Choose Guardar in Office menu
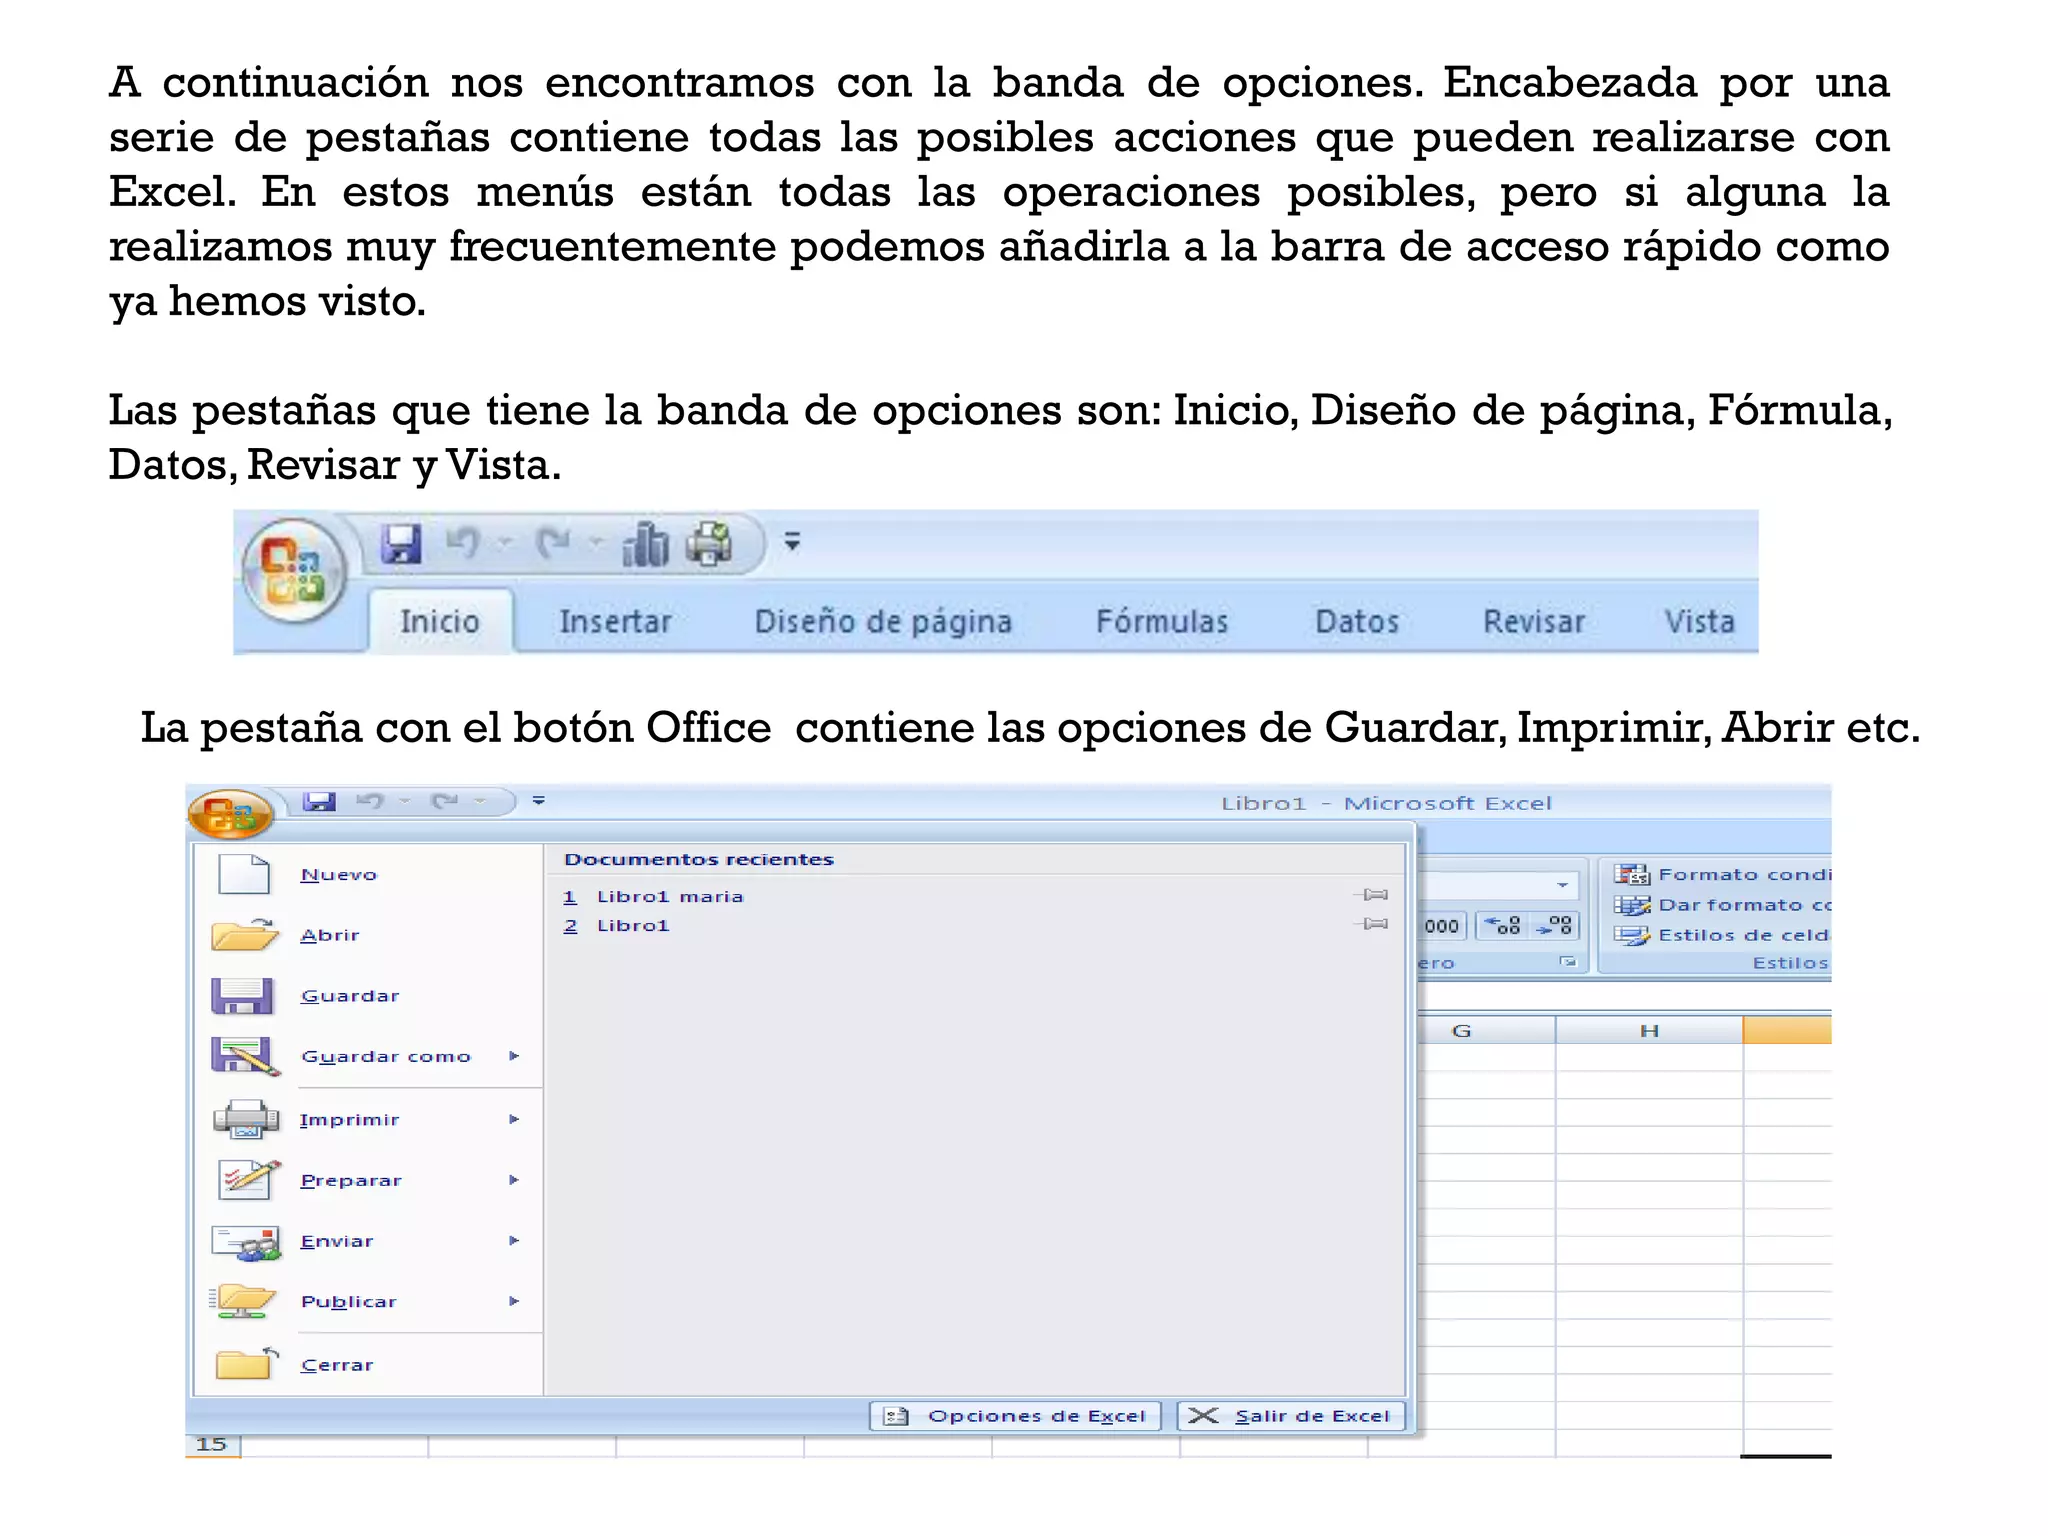Viewport: 2048px width, 1536px height. [x=350, y=996]
